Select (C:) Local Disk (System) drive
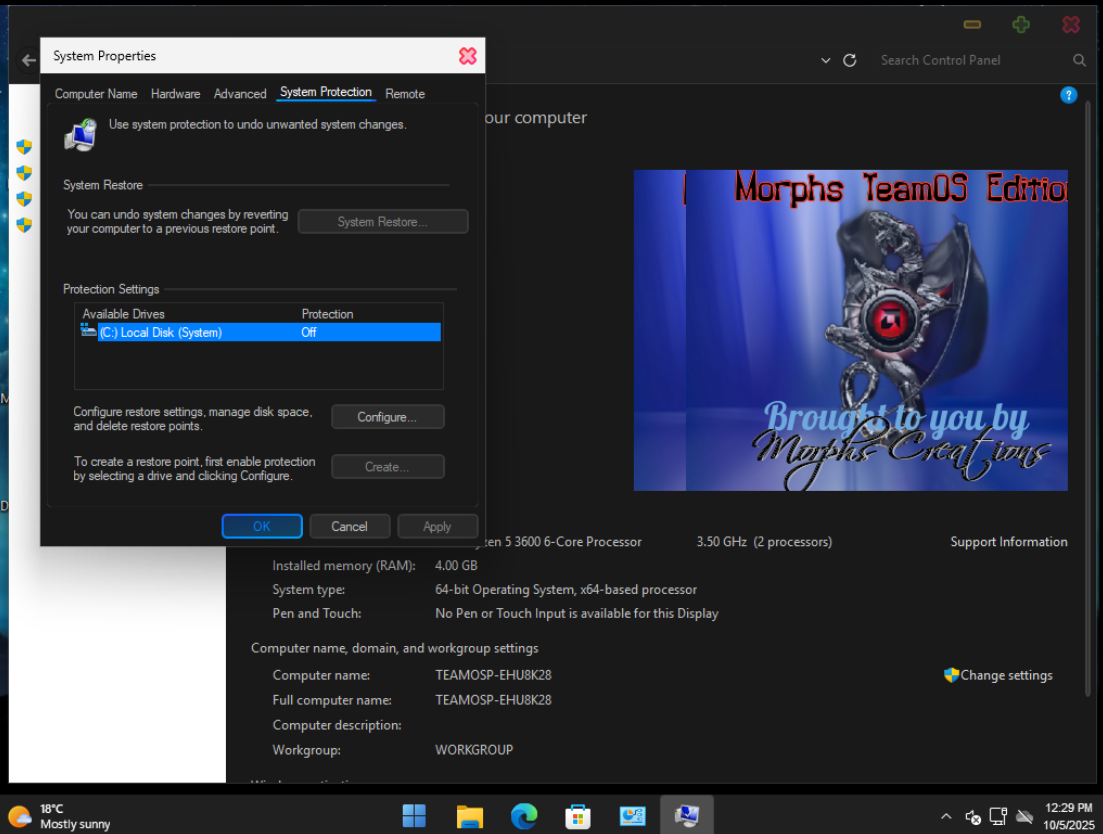This screenshot has width=1103, height=834. click(160, 333)
